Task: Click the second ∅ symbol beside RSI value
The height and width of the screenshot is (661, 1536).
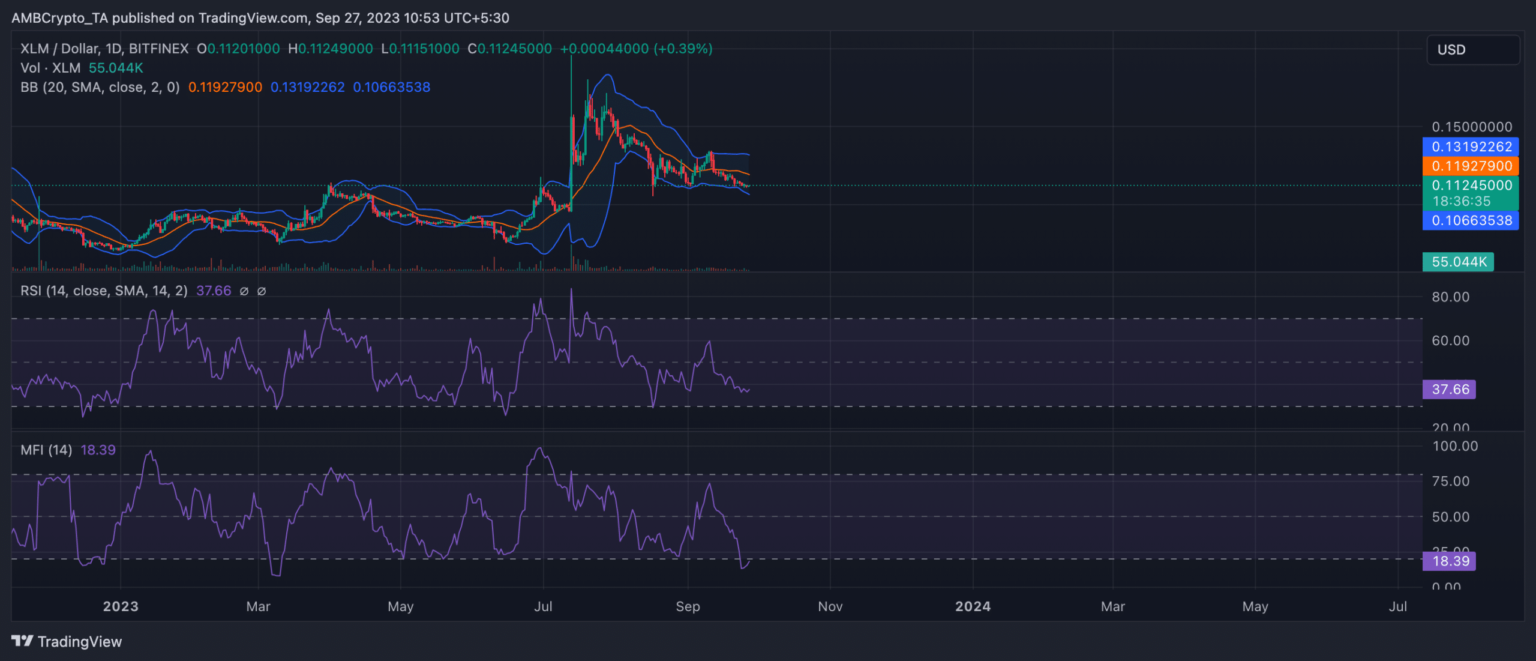Action: (x=262, y=291)
